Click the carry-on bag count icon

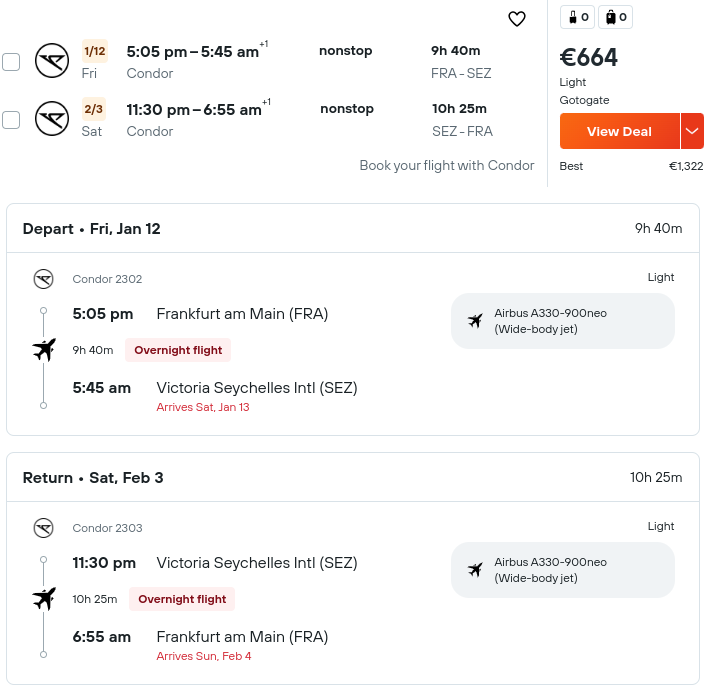577,17
